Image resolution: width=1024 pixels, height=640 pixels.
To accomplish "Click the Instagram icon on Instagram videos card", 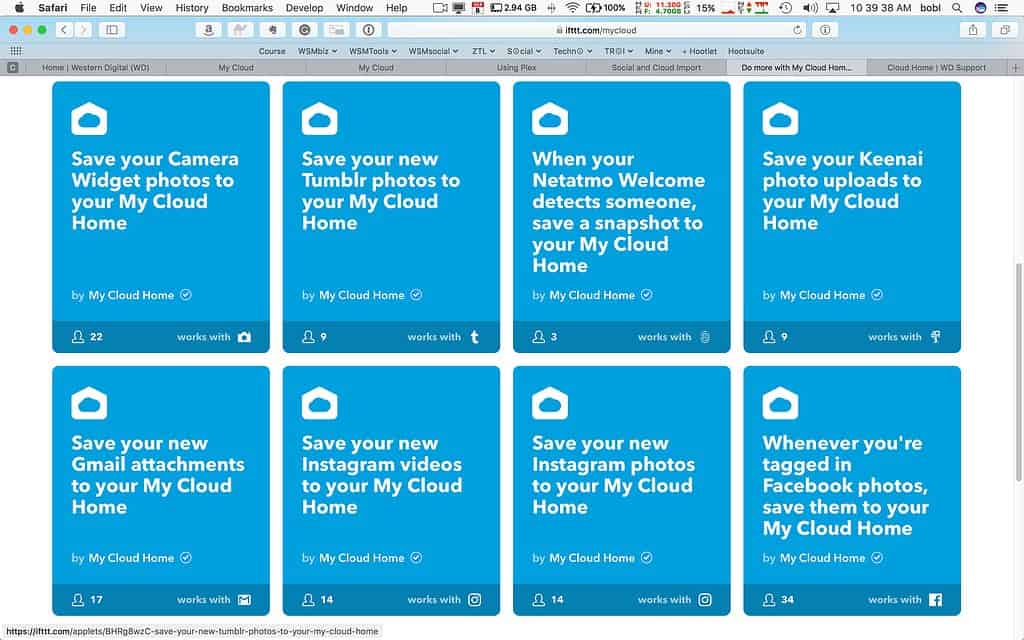I will [x=474, y=600].
